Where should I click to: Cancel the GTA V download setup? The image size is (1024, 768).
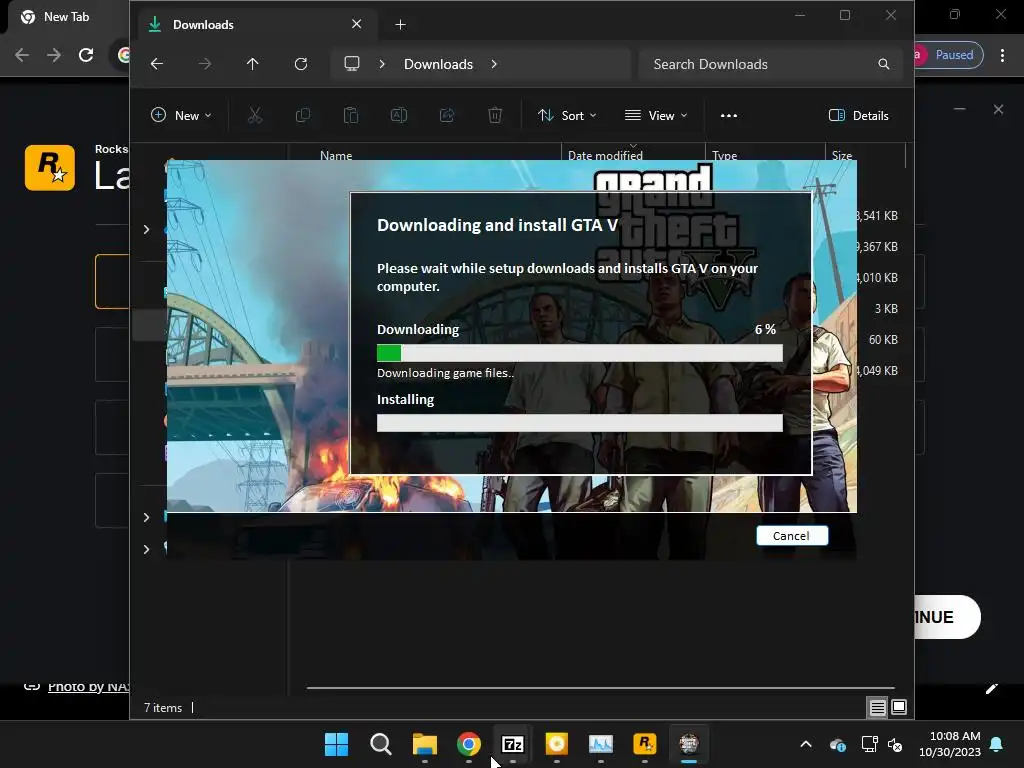pyautogui.click(x=792, y=536)
